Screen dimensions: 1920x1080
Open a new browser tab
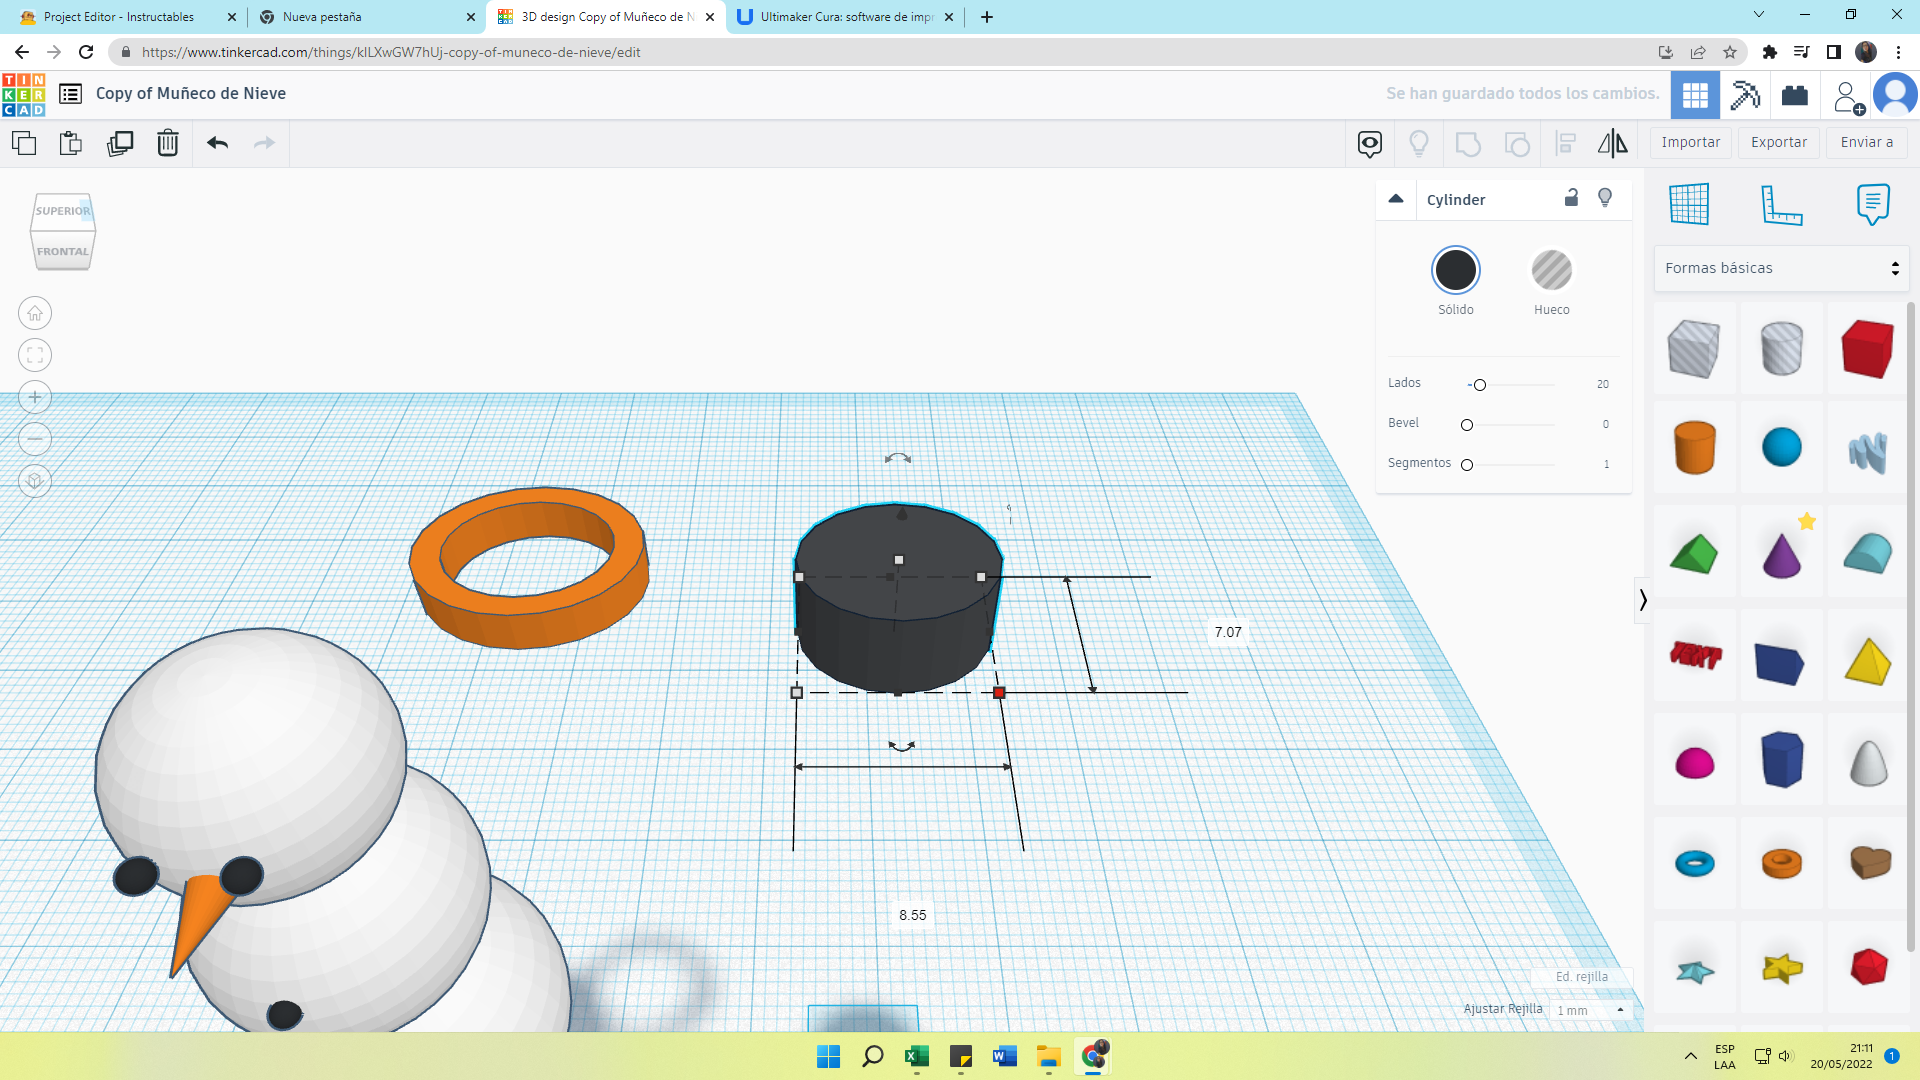(987, 17)
